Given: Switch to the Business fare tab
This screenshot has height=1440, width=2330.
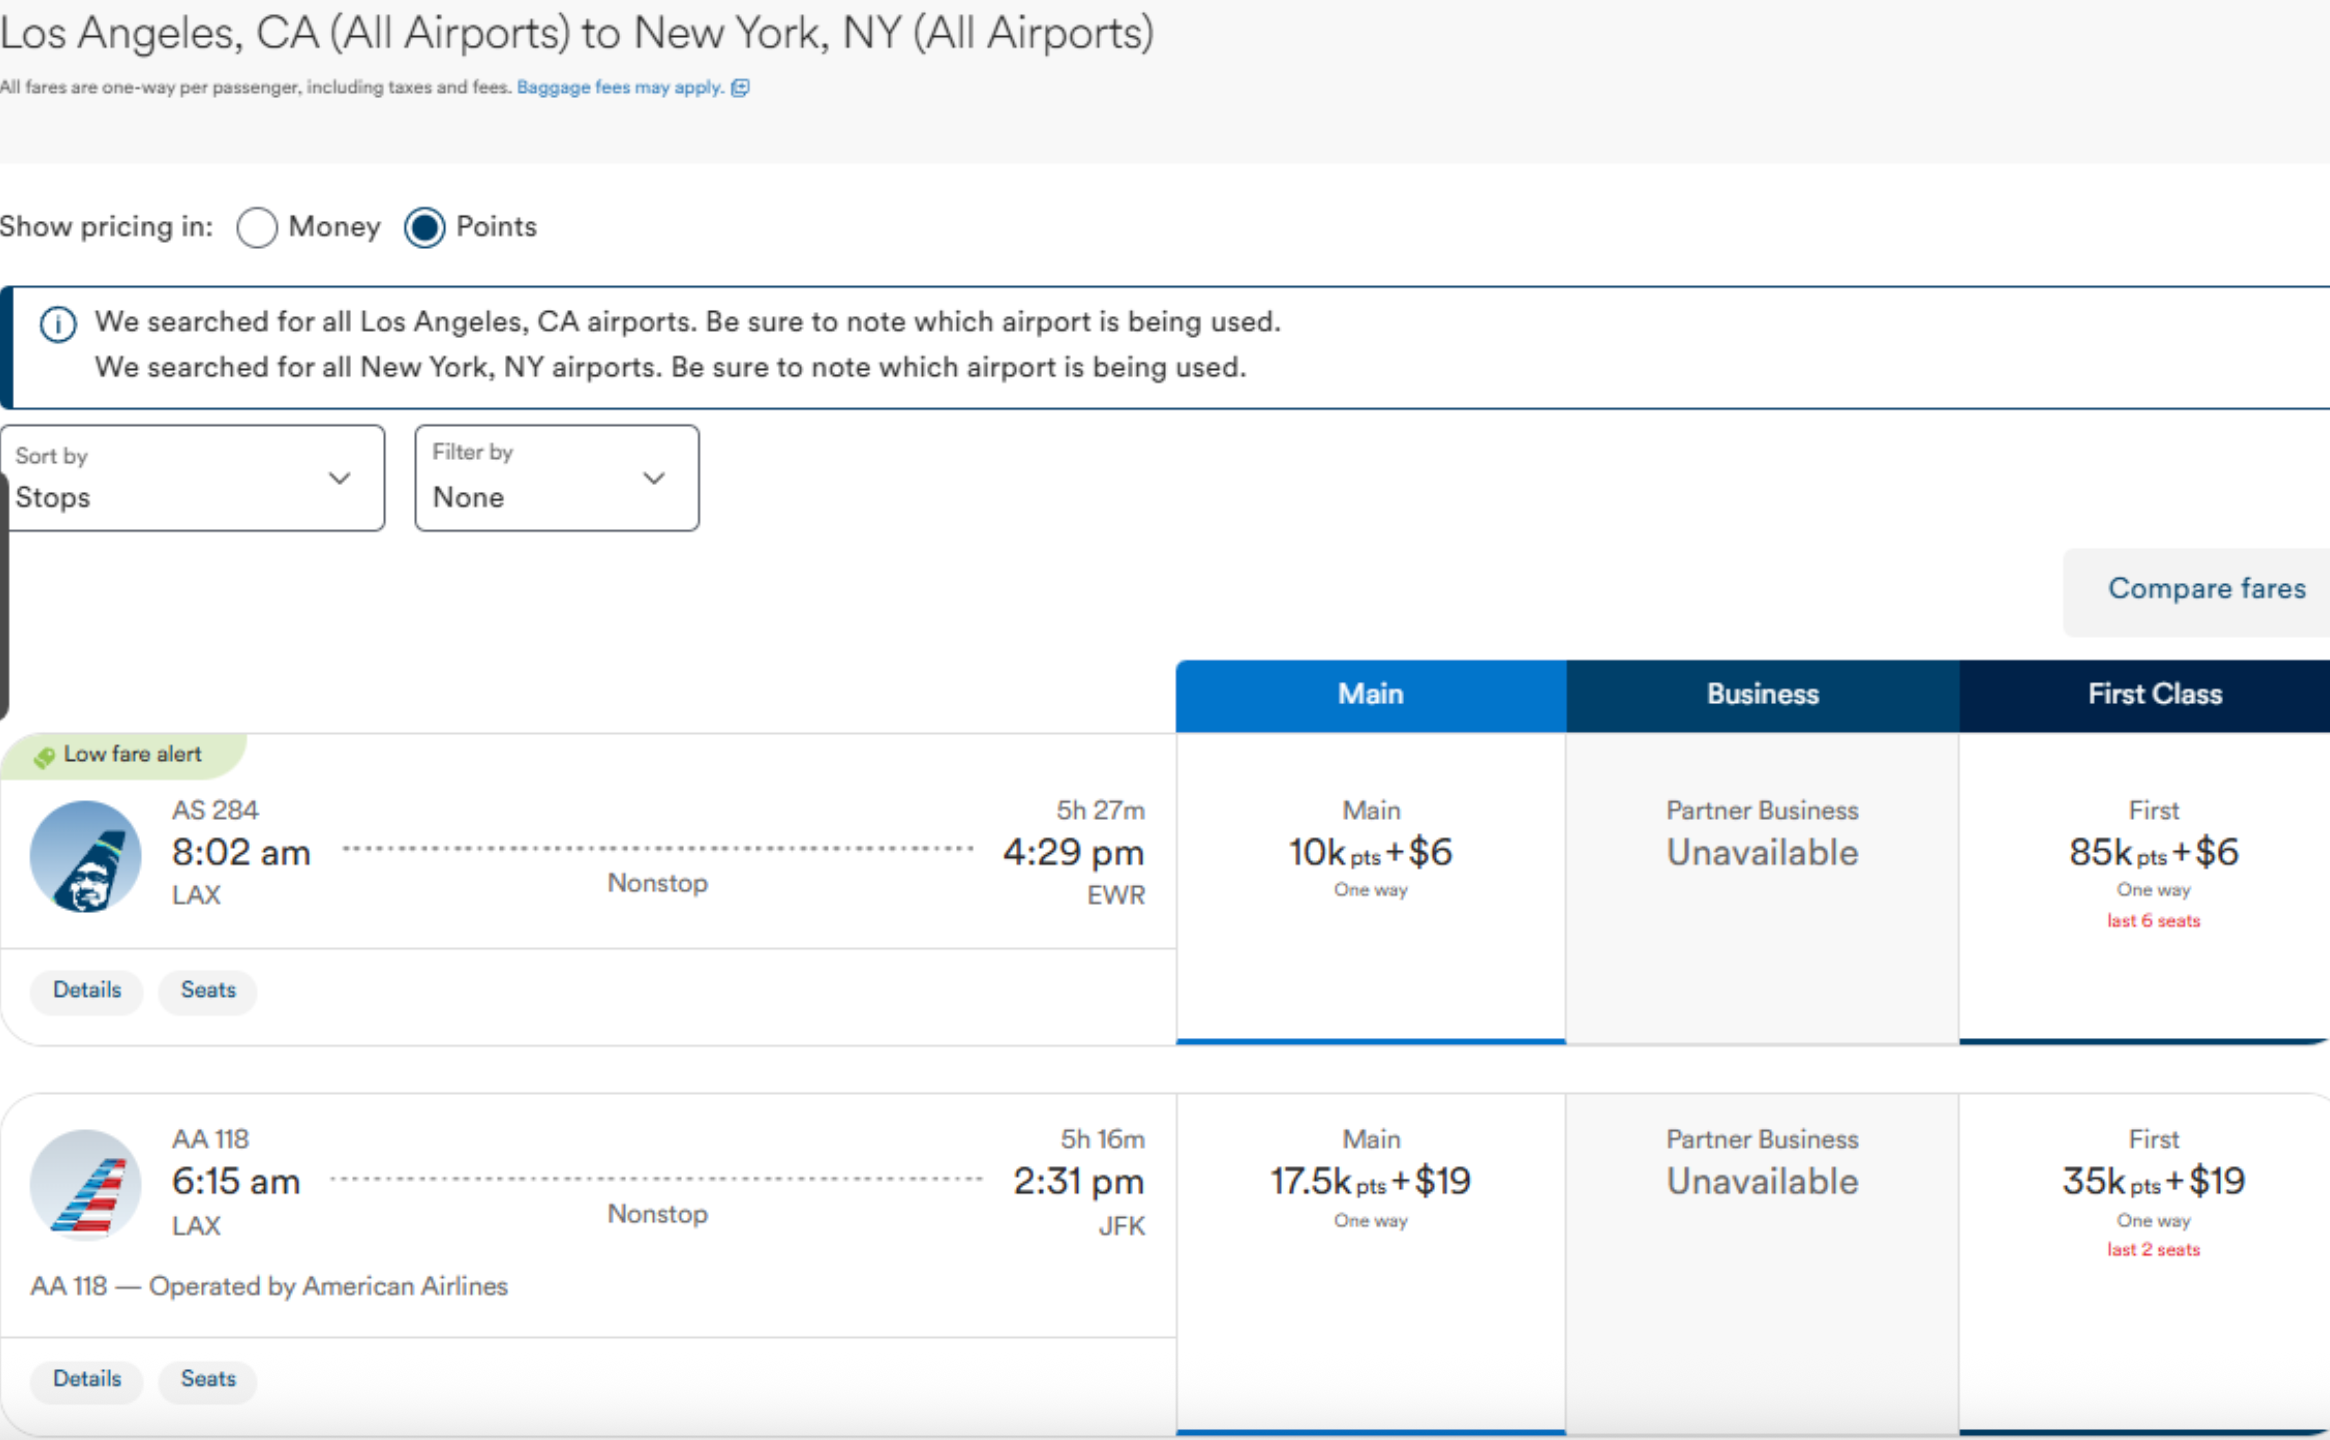Looking at the screenshot, I should click(1762, 695).
